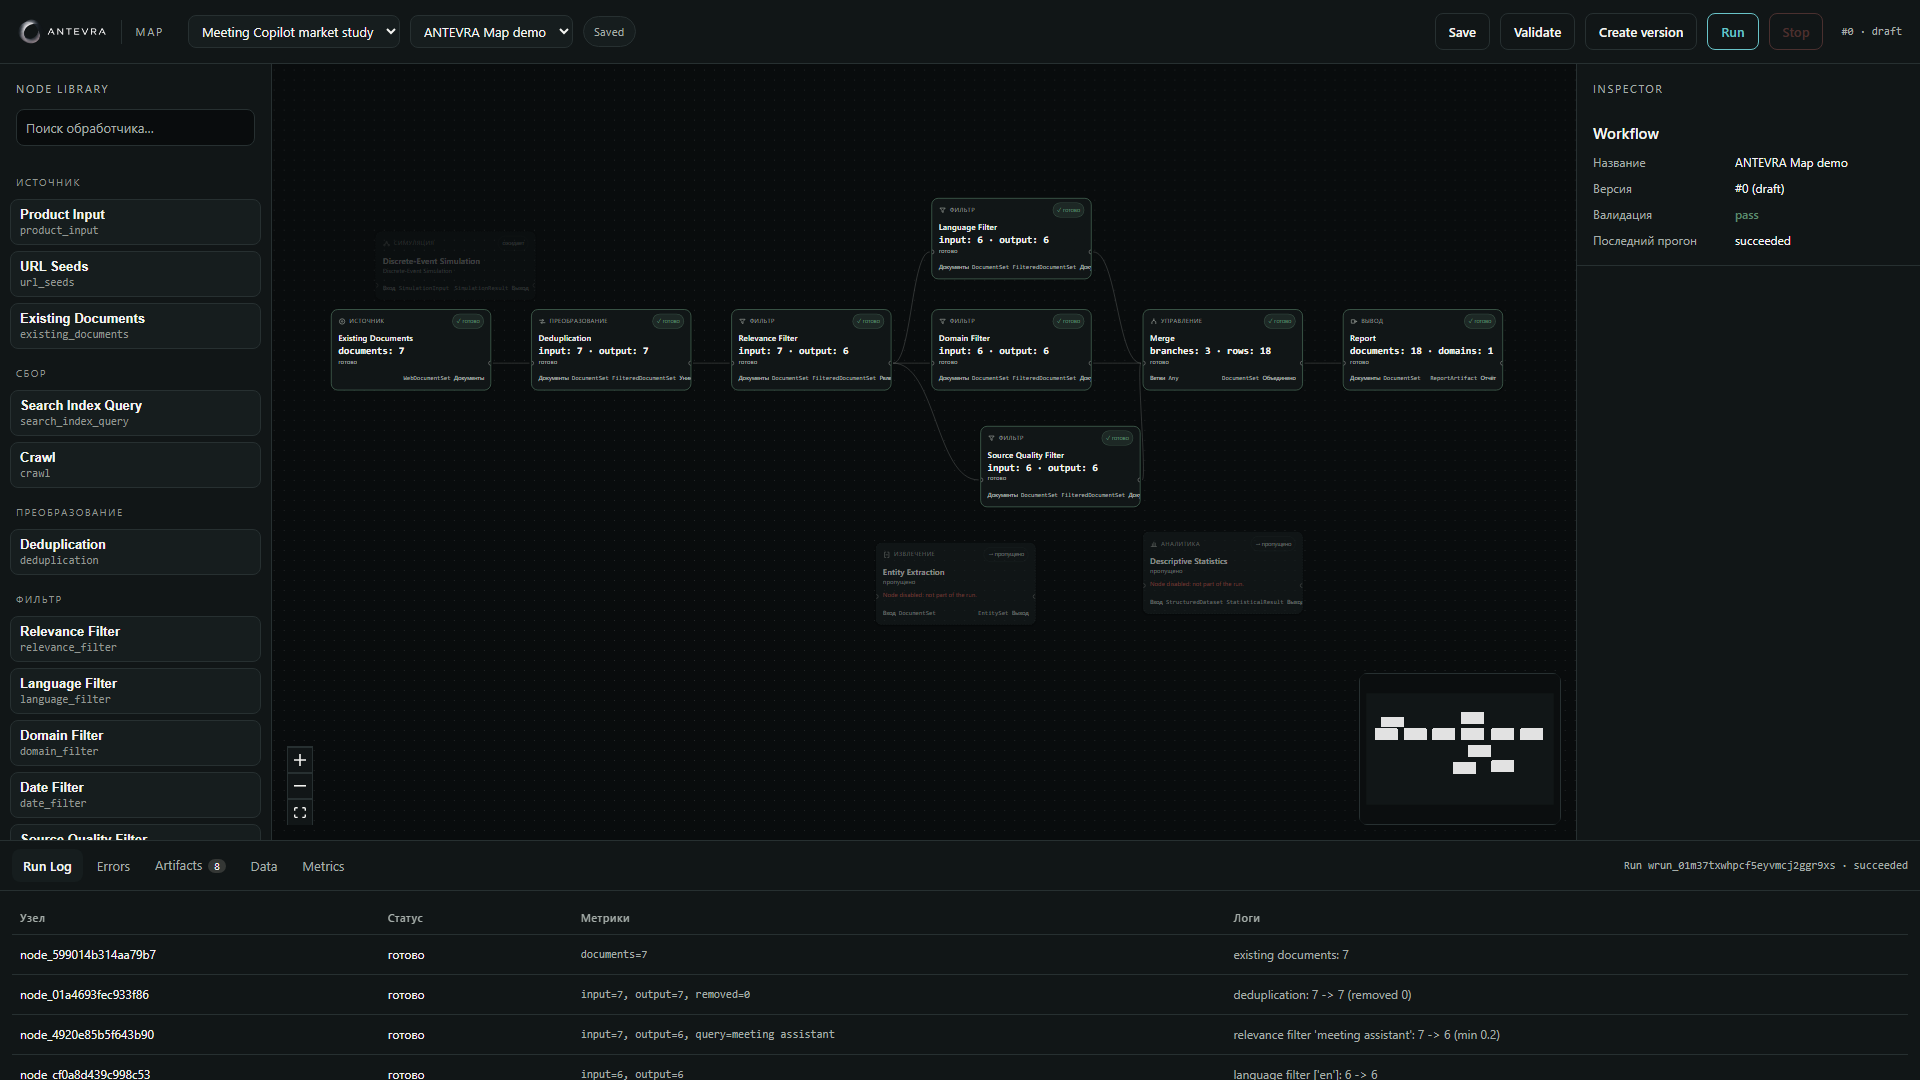Click the funnel icon on Language Filter node

point(942,210)
